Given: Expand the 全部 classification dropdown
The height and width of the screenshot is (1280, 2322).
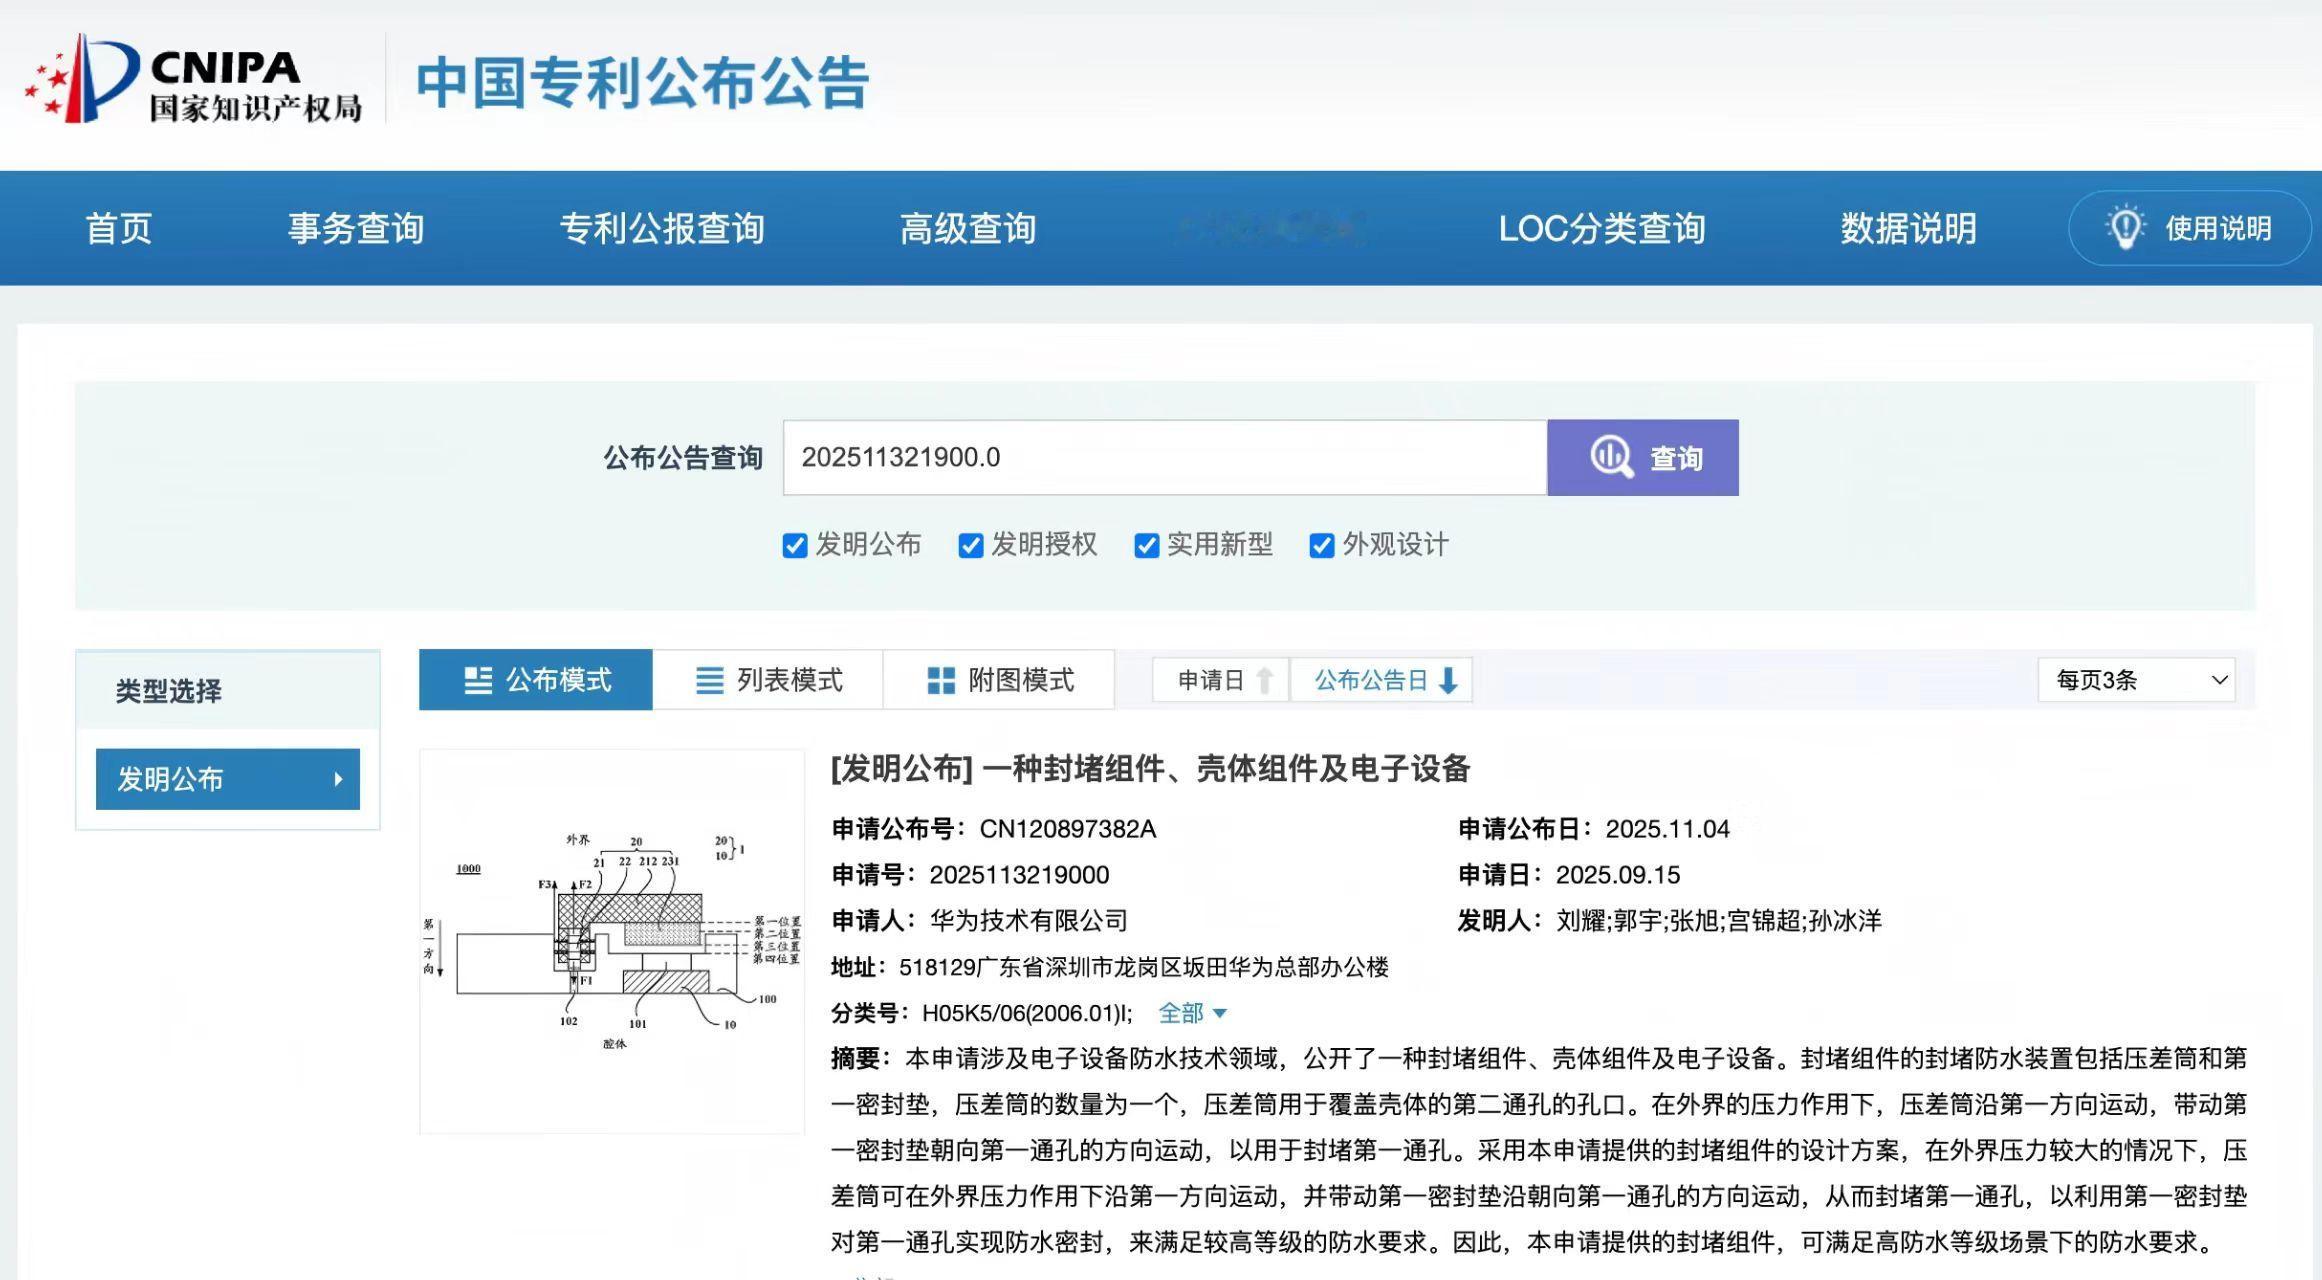Looking at the screenshot, I should tap(1192, 1014).
